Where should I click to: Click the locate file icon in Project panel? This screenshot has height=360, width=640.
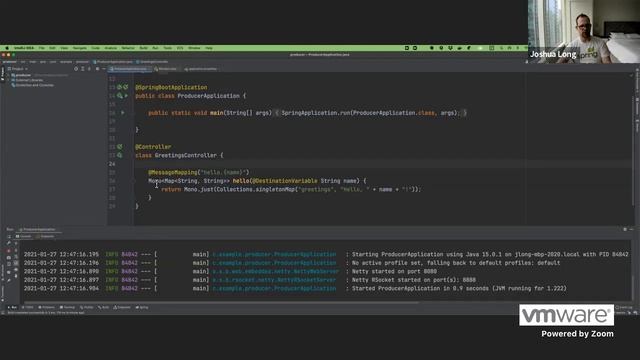[76, 69]
